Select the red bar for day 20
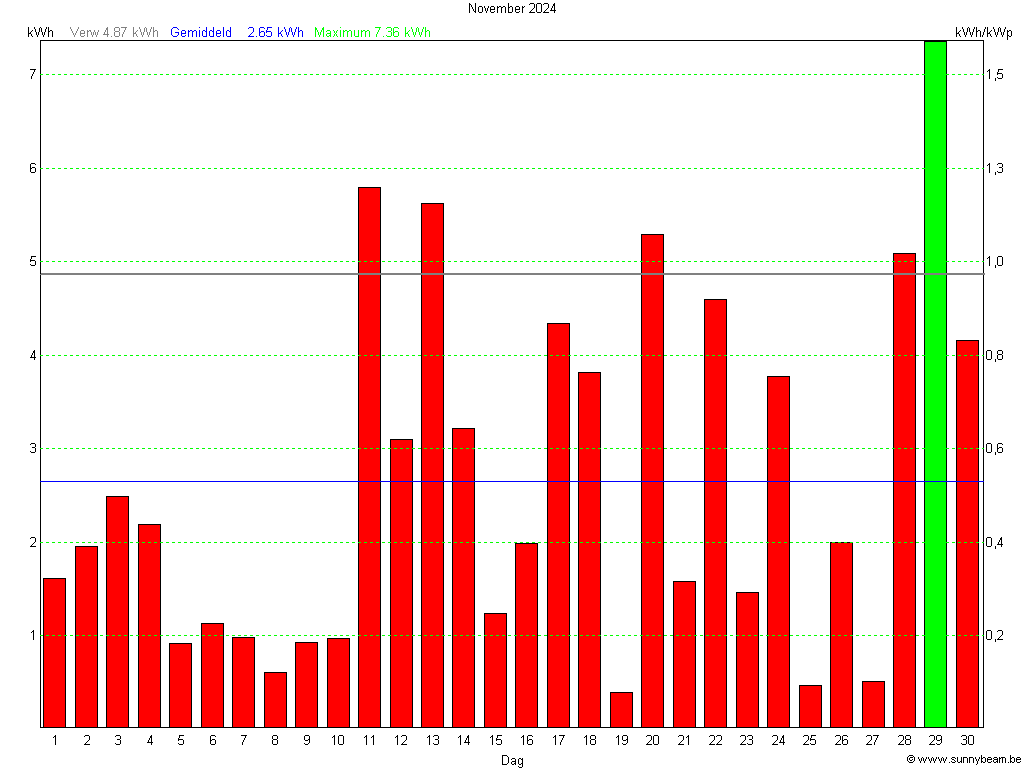This screenshot has width=1024, height=768. coord(652,481)
